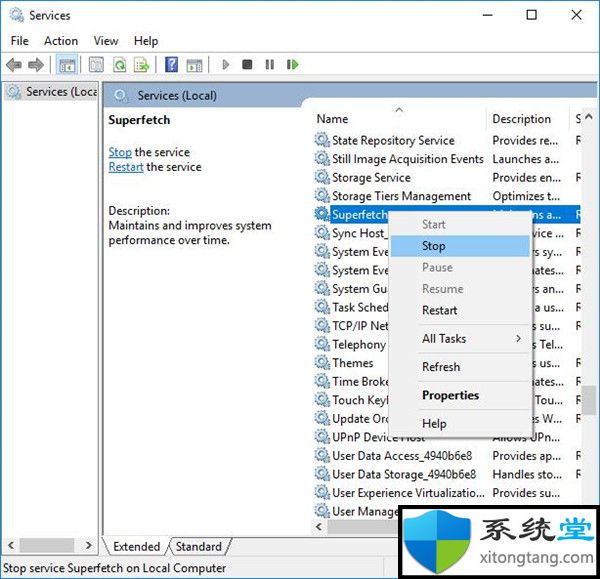
Task: Click the Stop the service link
Action: (120, 152)
